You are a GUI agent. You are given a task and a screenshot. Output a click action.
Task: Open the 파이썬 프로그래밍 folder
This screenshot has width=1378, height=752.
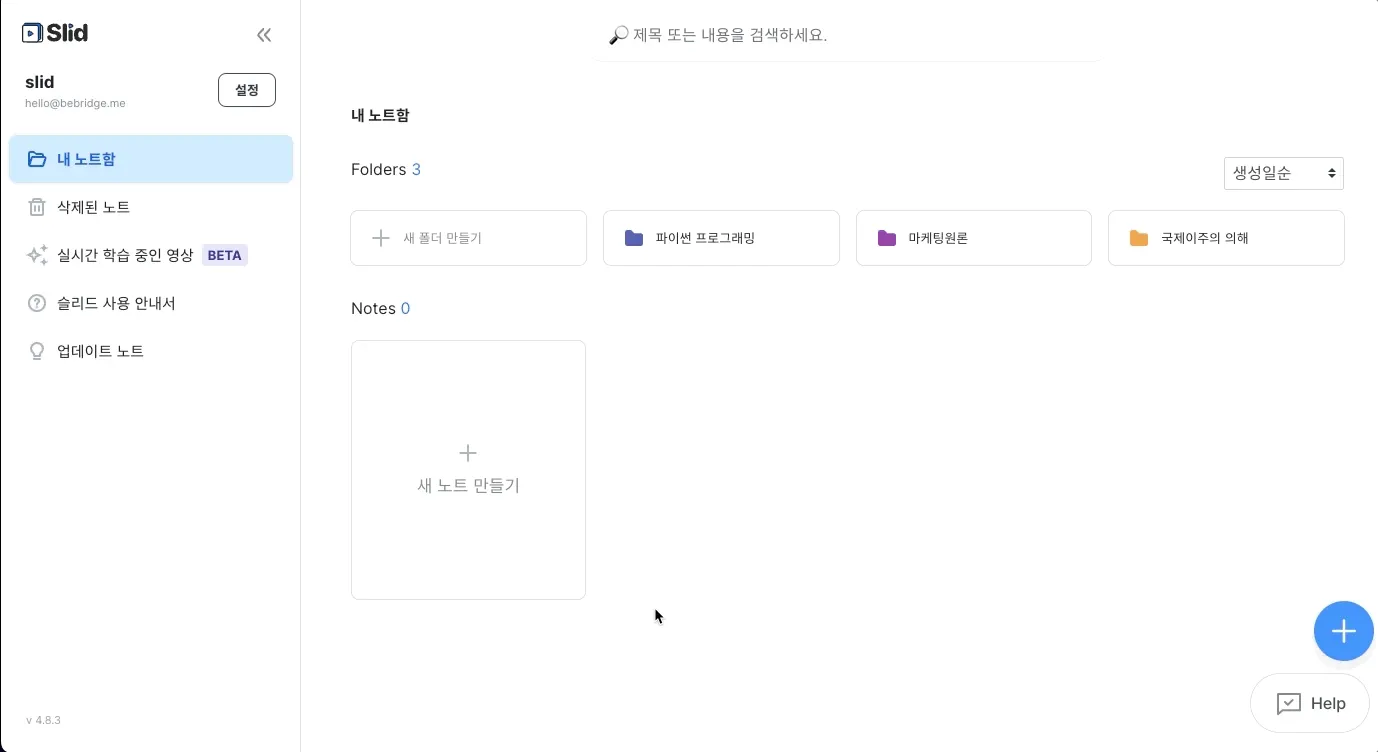721,238
